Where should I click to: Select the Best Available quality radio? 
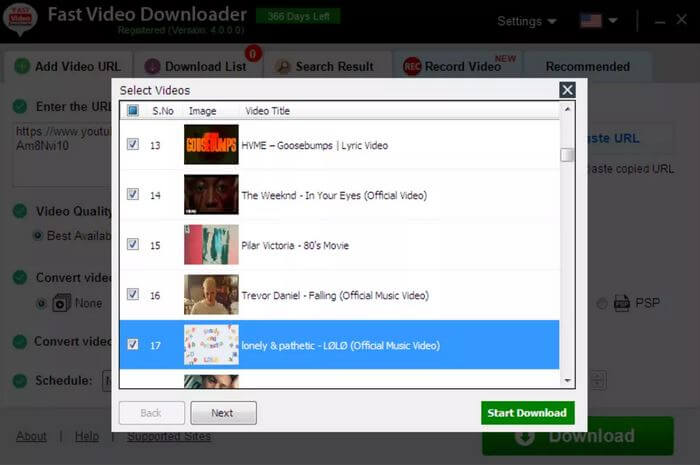(x=38, y=236)
